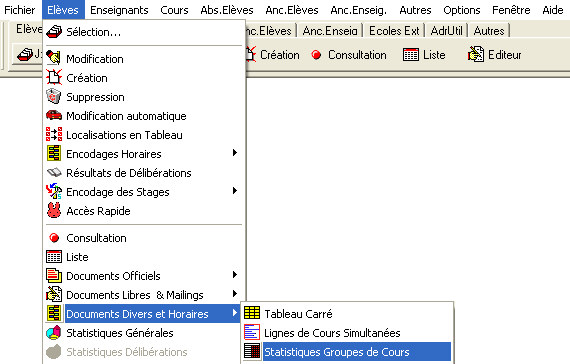
Task: Click the partly hidden toolbar button at left
Action: (x=28, y=55)
